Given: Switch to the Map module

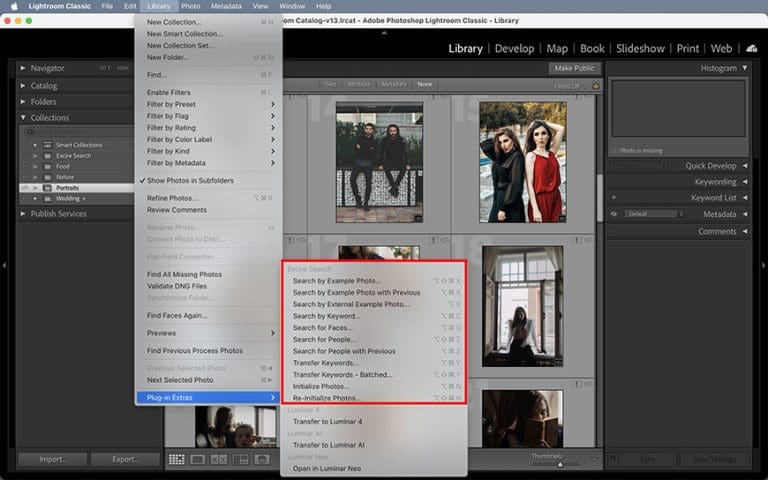Looking at the screenshot, I should [x=557, y=48].
